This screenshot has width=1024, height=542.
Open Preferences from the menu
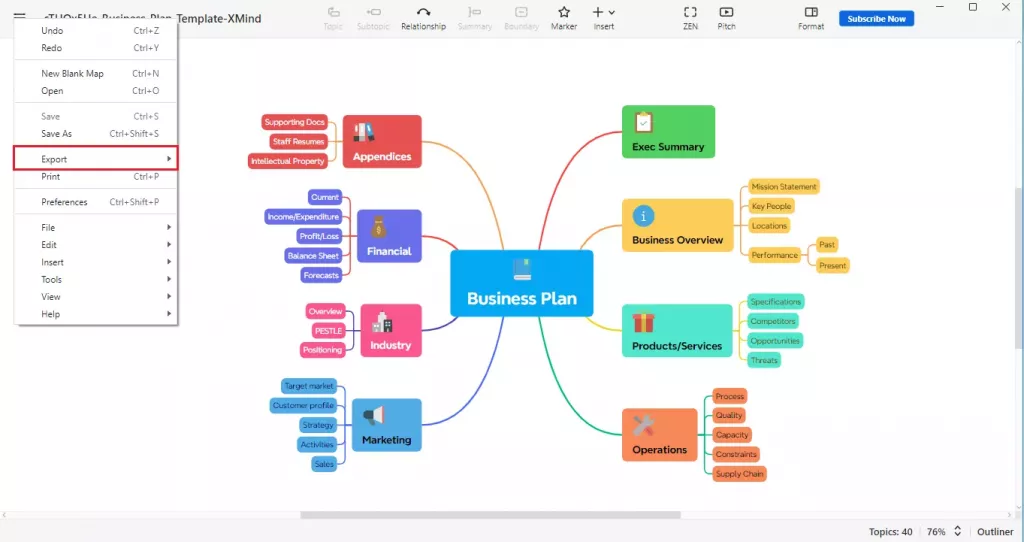[96, 202]
